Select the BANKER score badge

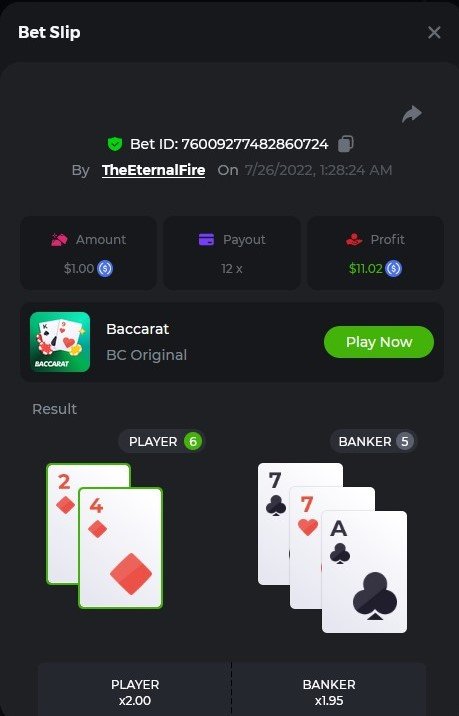click(x=405, y=441)
